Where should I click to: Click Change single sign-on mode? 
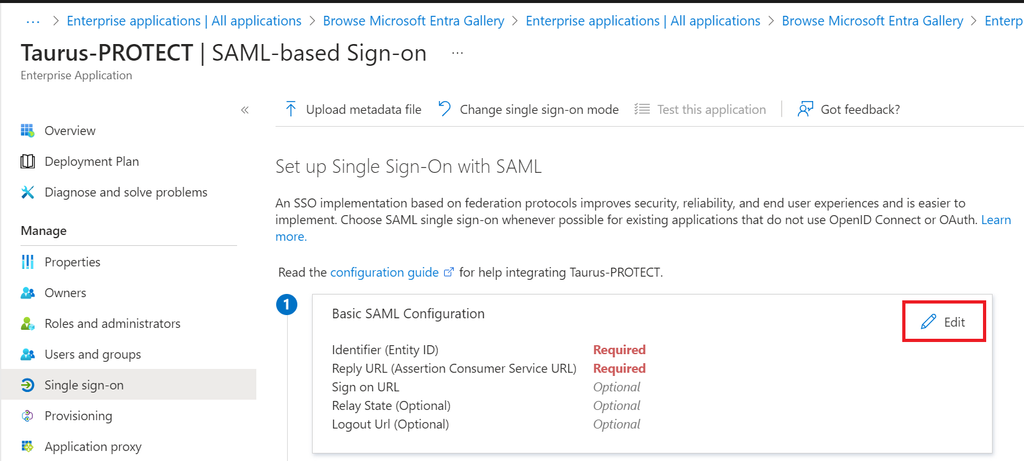(x=528, y=110)
